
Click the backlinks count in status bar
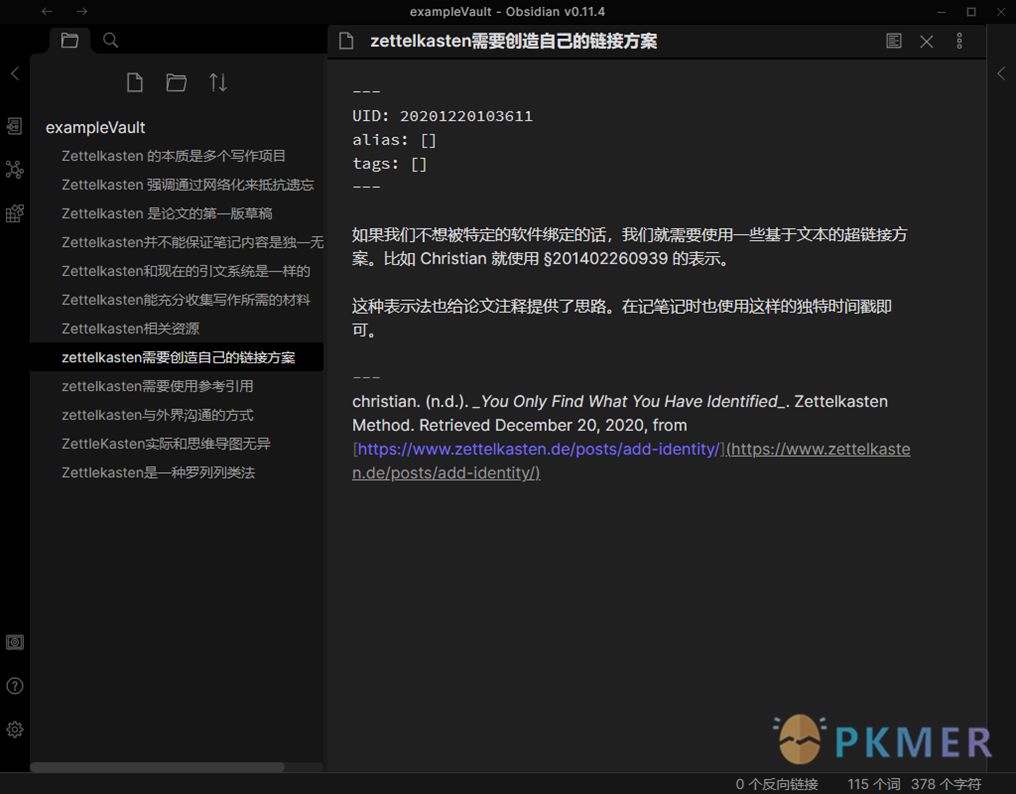tap(776, 784)
